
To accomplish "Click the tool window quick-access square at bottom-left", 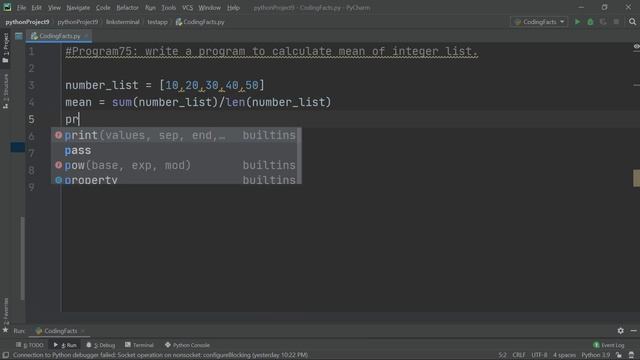I will point(5,355).
